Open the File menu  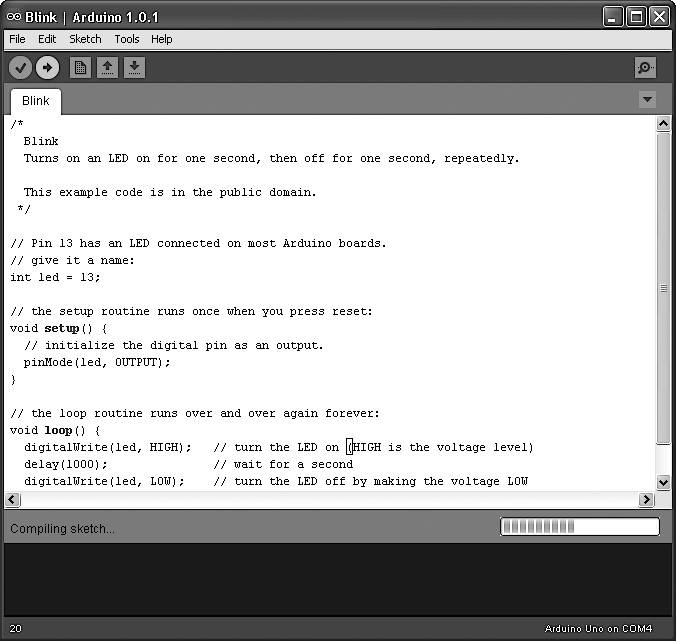coord(17,39)
